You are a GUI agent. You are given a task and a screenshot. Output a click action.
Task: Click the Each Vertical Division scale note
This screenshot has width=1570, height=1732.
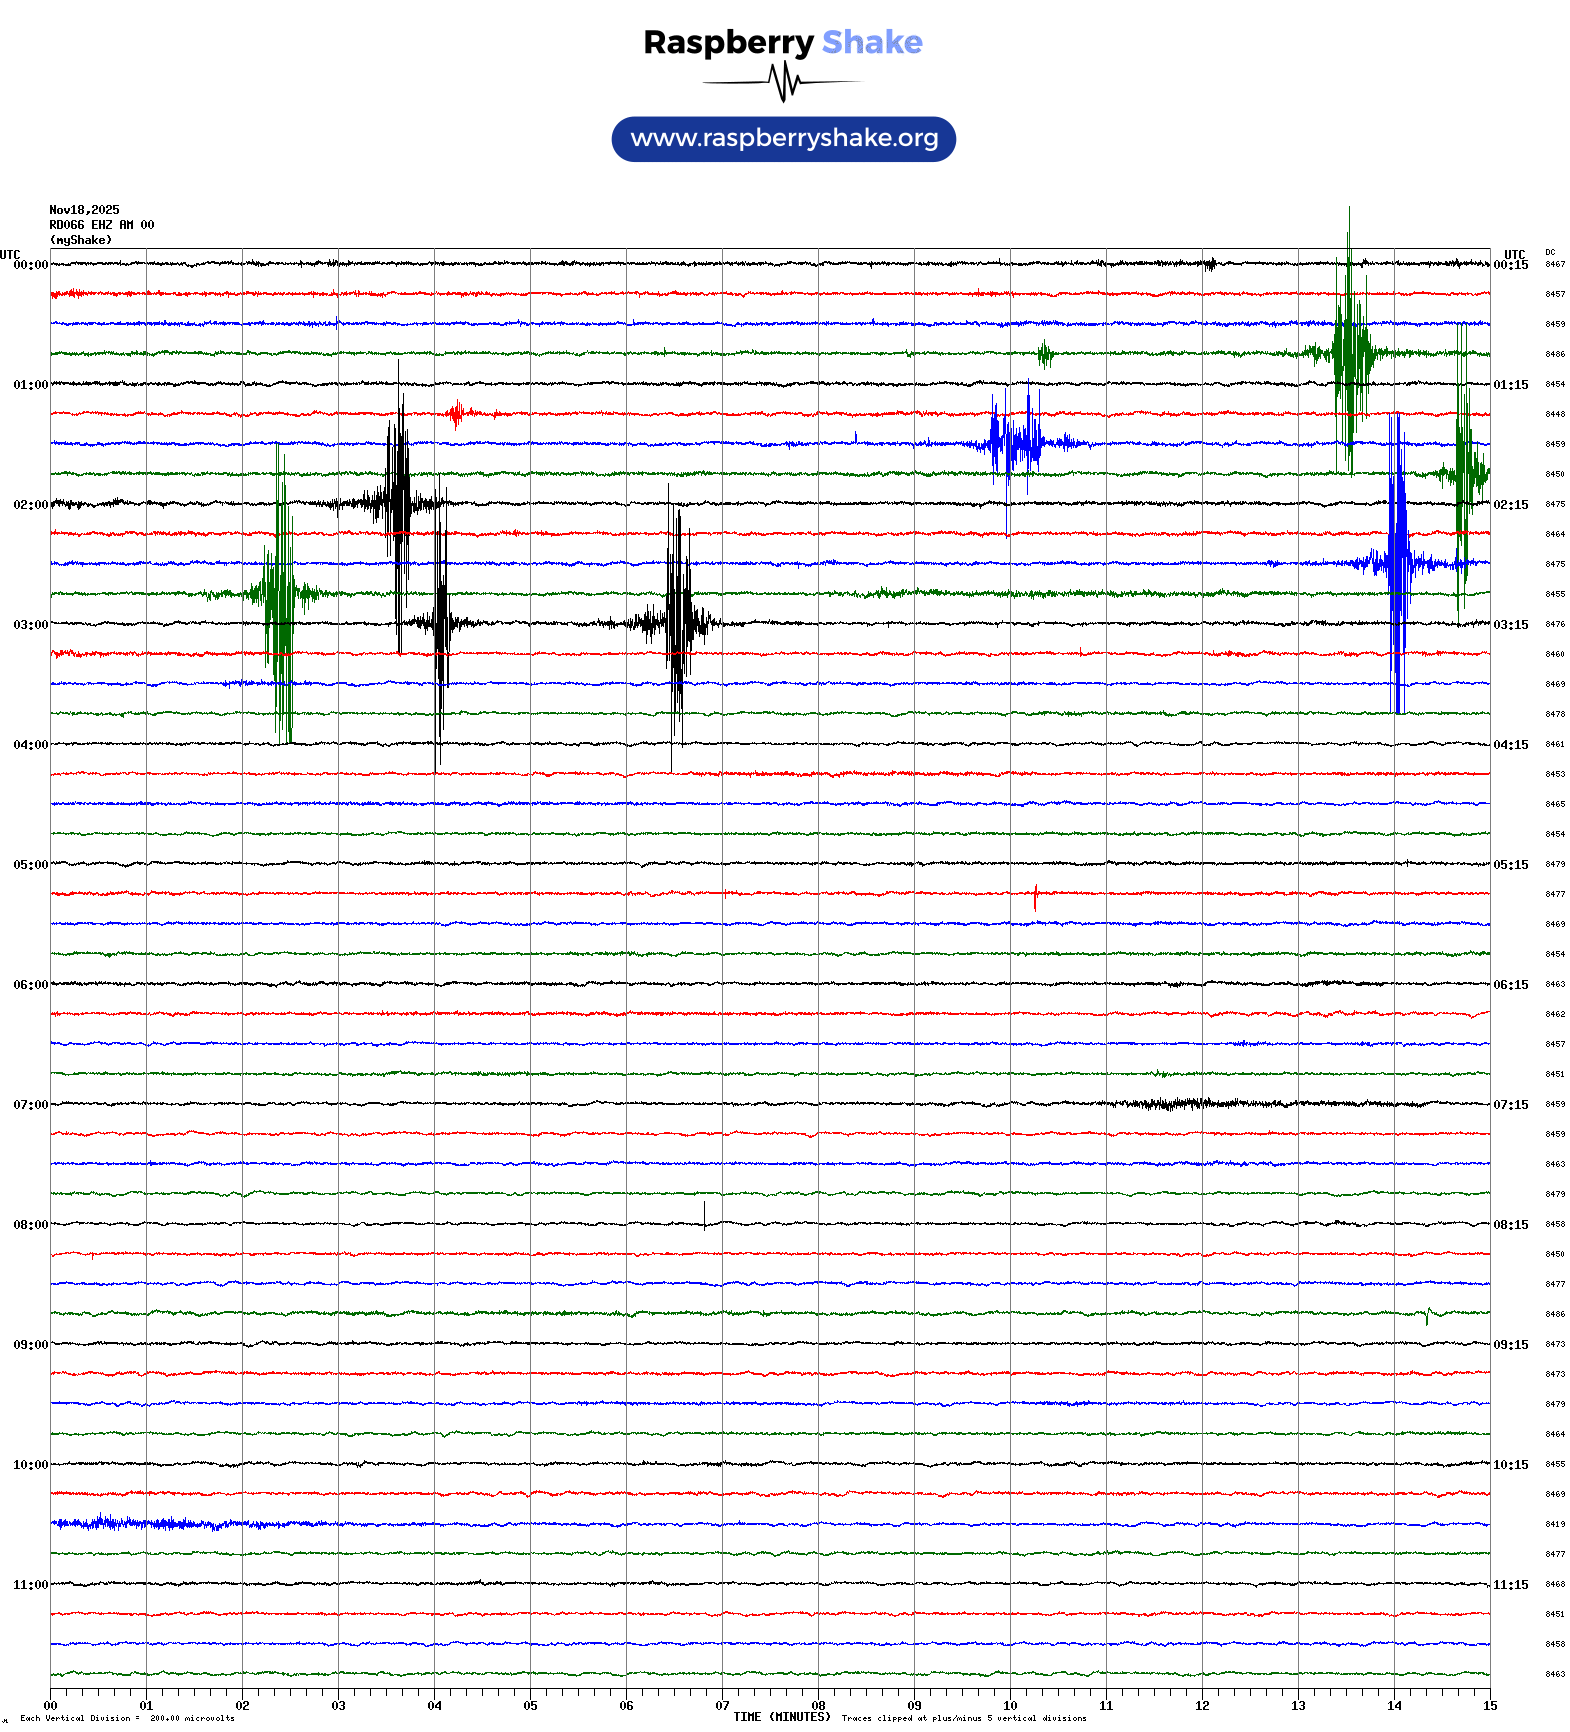[x=127, y=1718]
